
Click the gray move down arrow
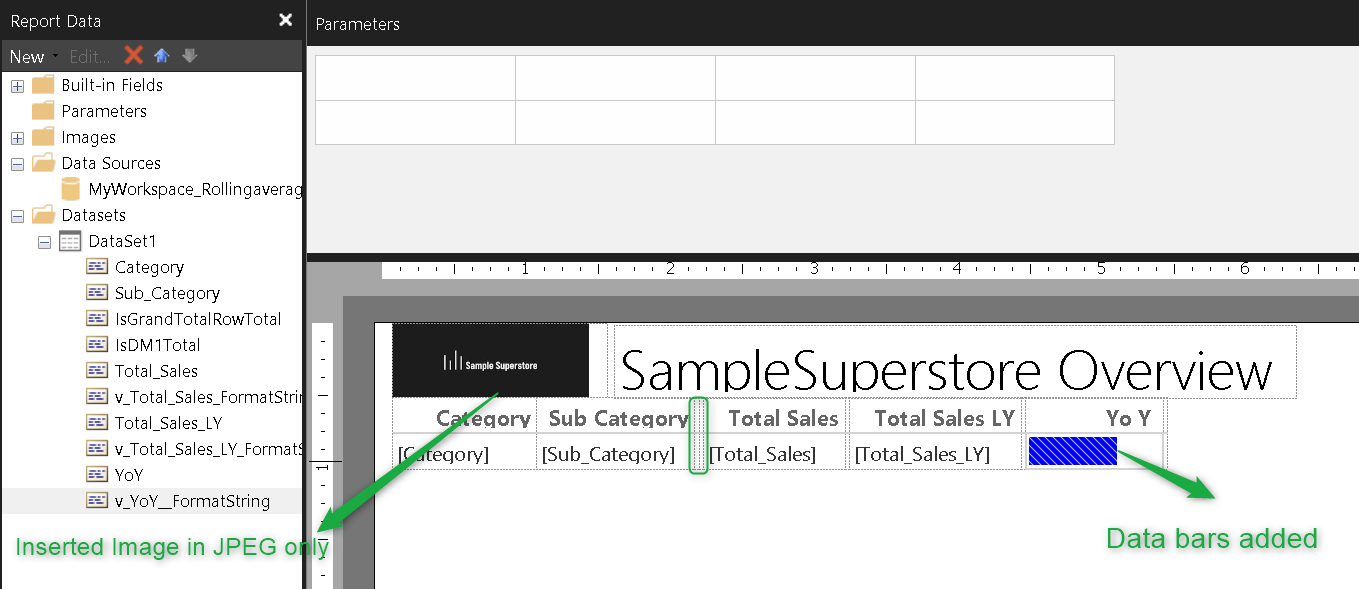click(189, 56)
